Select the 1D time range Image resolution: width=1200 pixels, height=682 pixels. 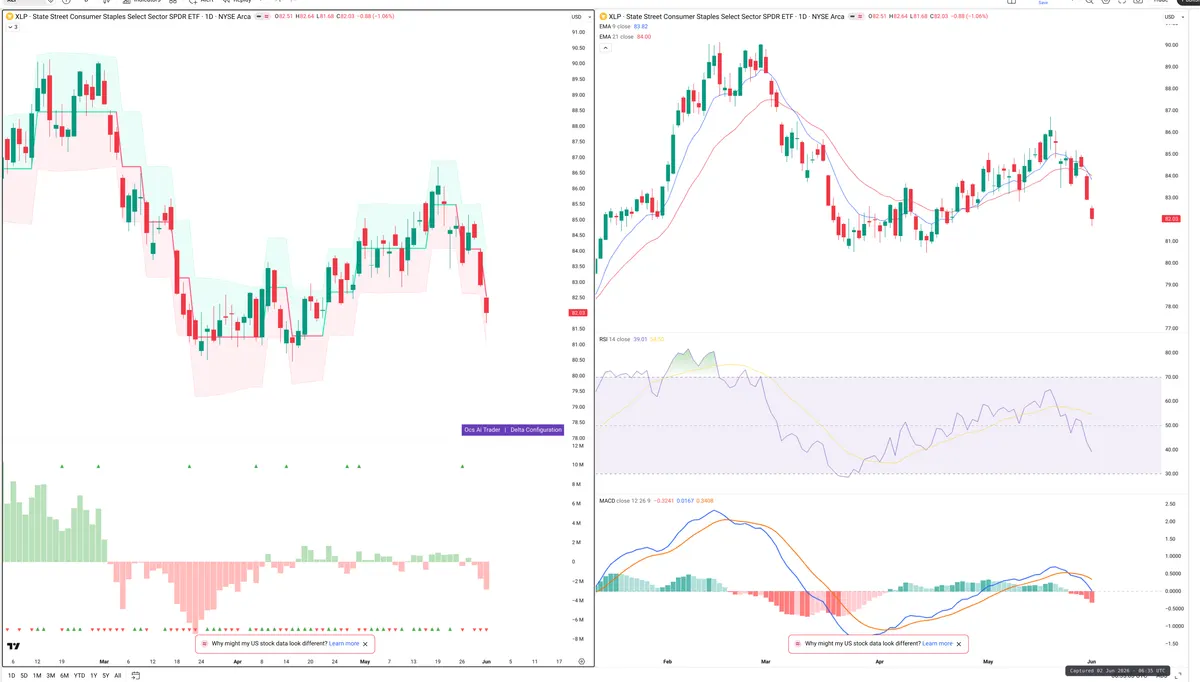click(11, 676)
